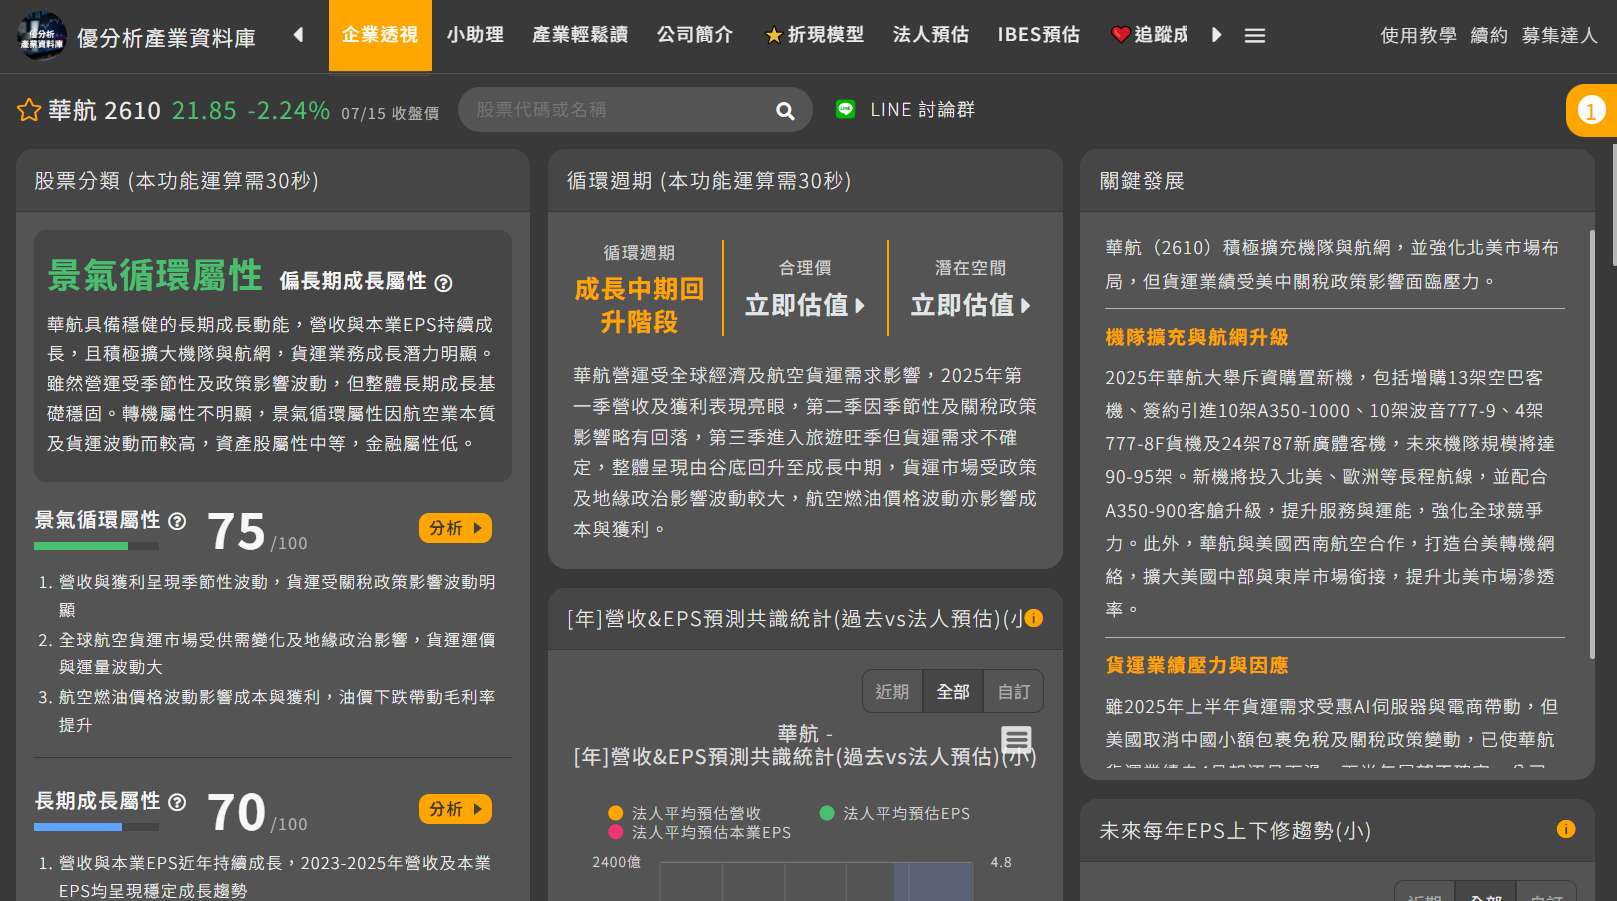Open the orange notification badge

click(x=1591, y=110)
